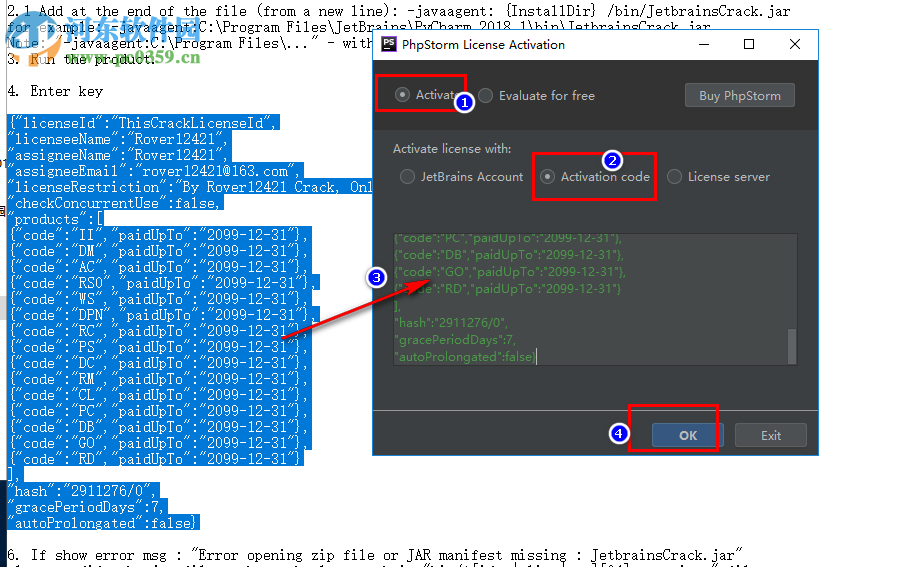Click the "checkConcurrentUse":false line

click(x=115, y=203)
